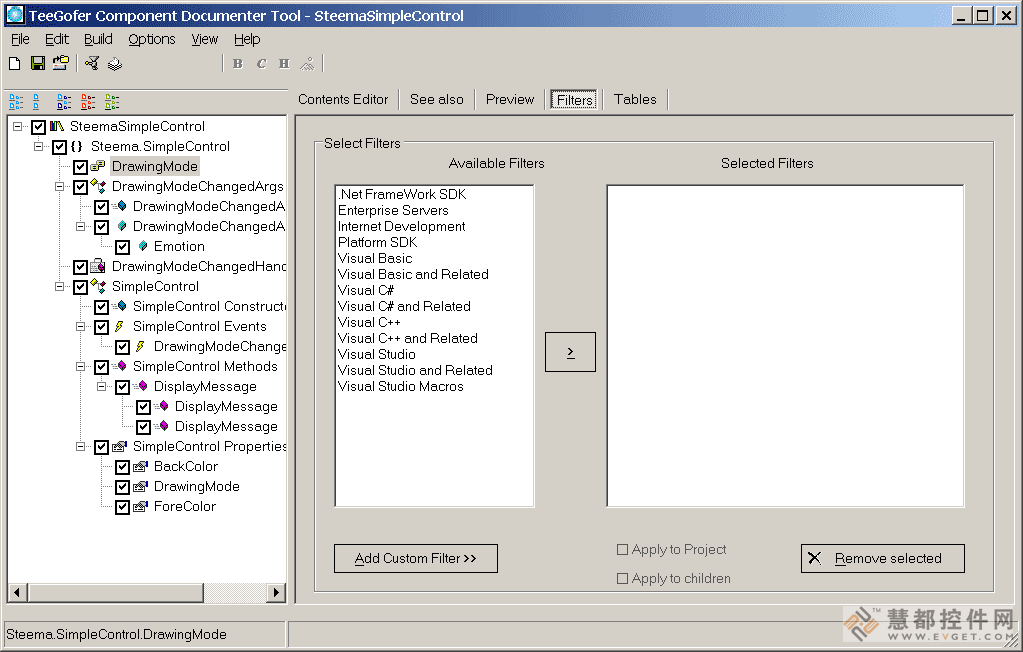The width and height of the screenshot is (1023, 652).
Task: Collapse the SimpleControl Properties node
Action: [80, 446]
